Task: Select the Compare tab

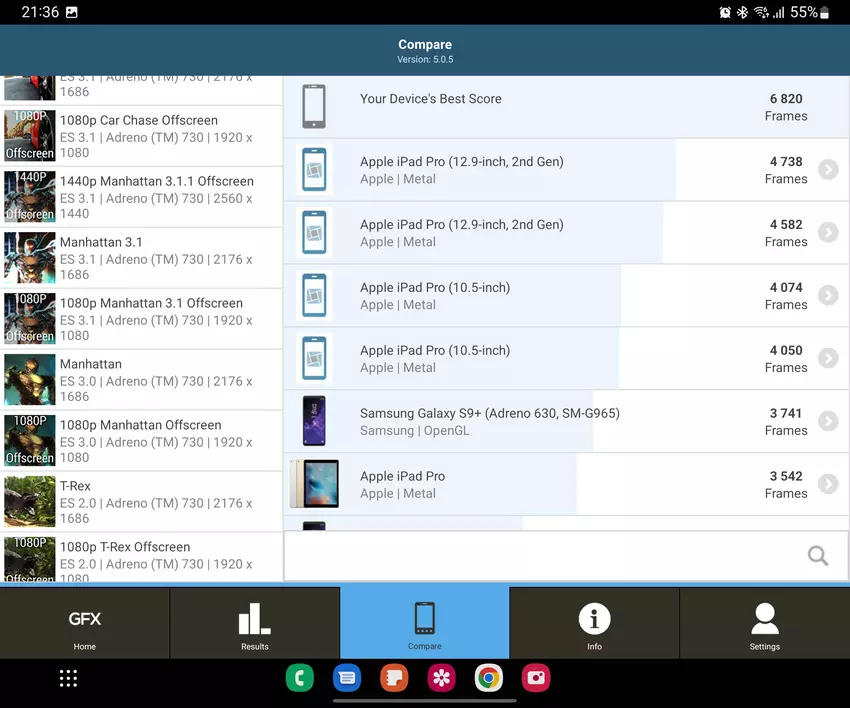Action: point(424,623)
